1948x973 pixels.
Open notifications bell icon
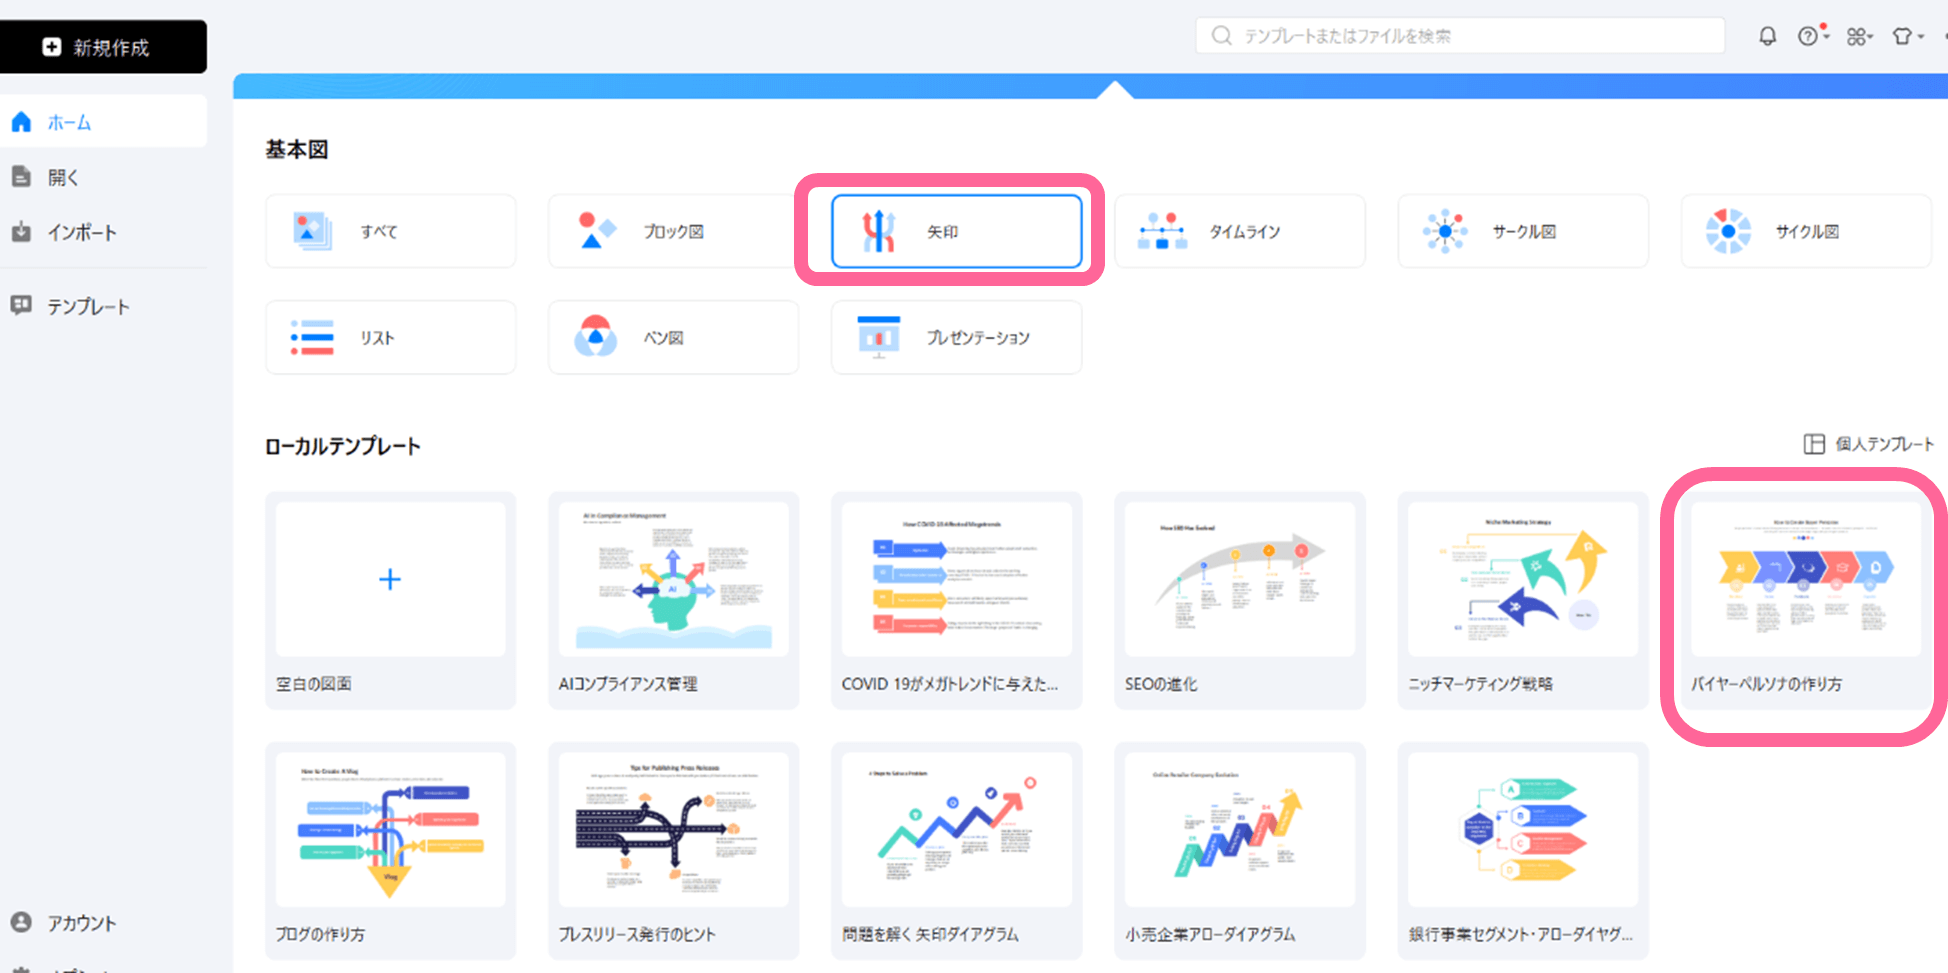point(1767,36)
